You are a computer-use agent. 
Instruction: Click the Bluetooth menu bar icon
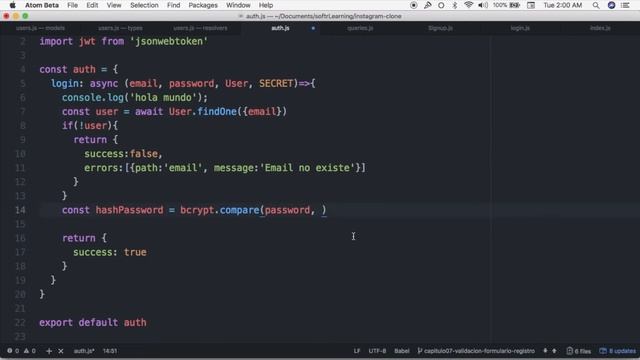tap(455, 5)
